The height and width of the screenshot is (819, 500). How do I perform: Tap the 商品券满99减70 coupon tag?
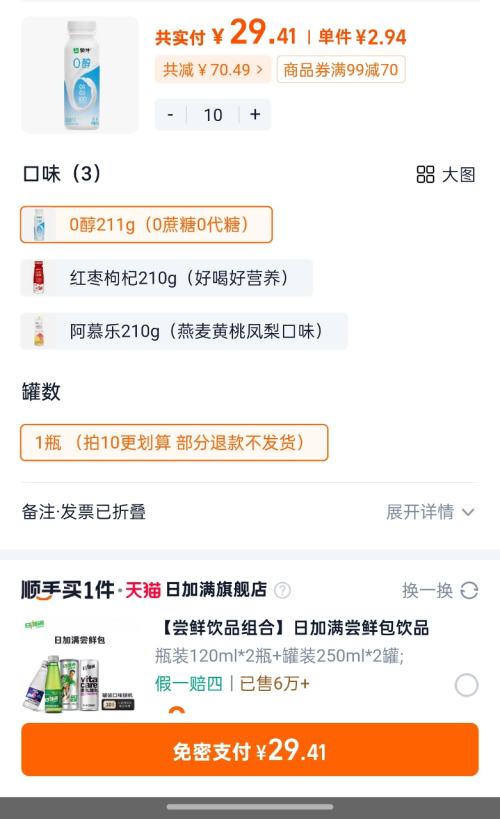[341, 69]
